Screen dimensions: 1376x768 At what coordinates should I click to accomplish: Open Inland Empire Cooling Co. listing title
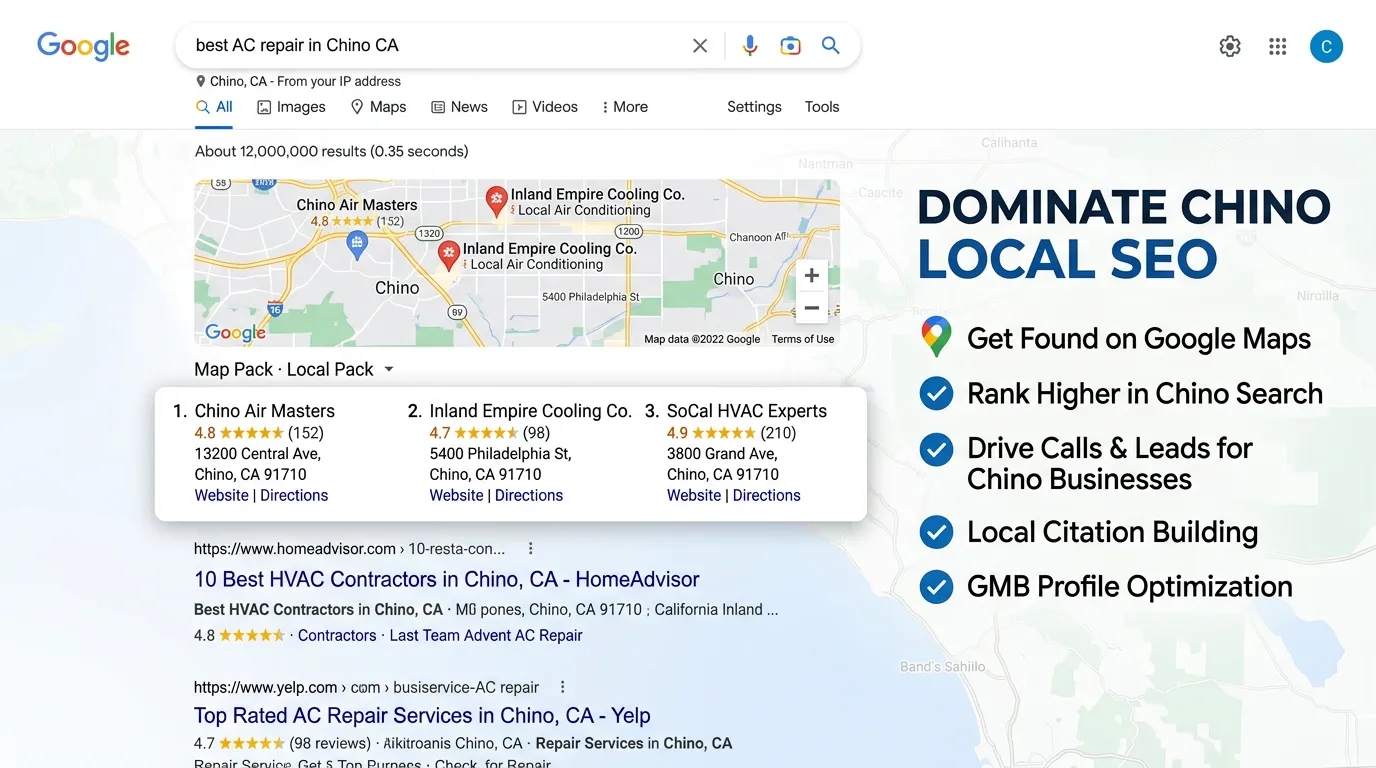pyautogui.click(x=531, y=411)
